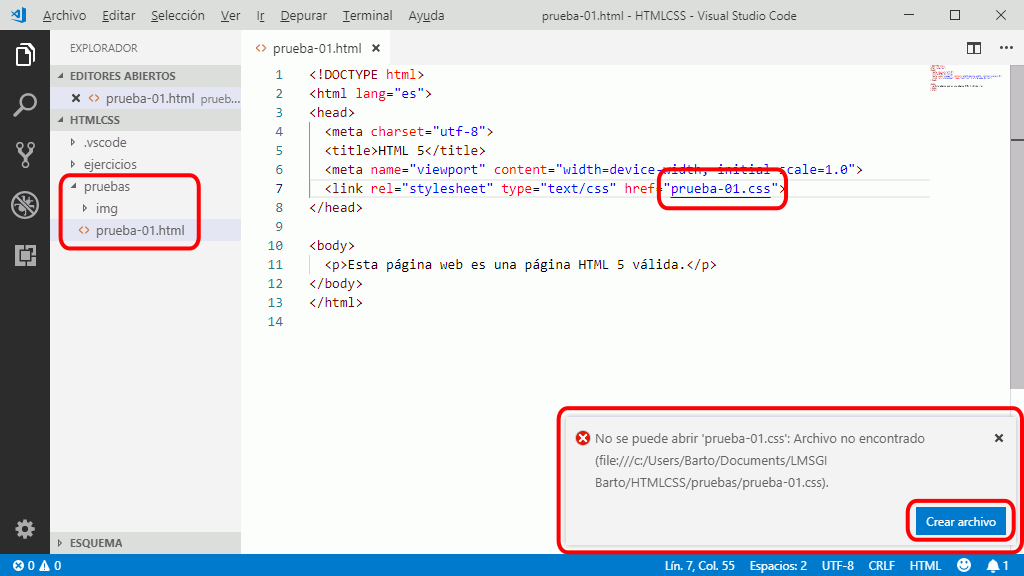The width and height of the screenshot is (1024, 576).
Task: Show errors and warnings count in status bar
Action: click(37, 566)
